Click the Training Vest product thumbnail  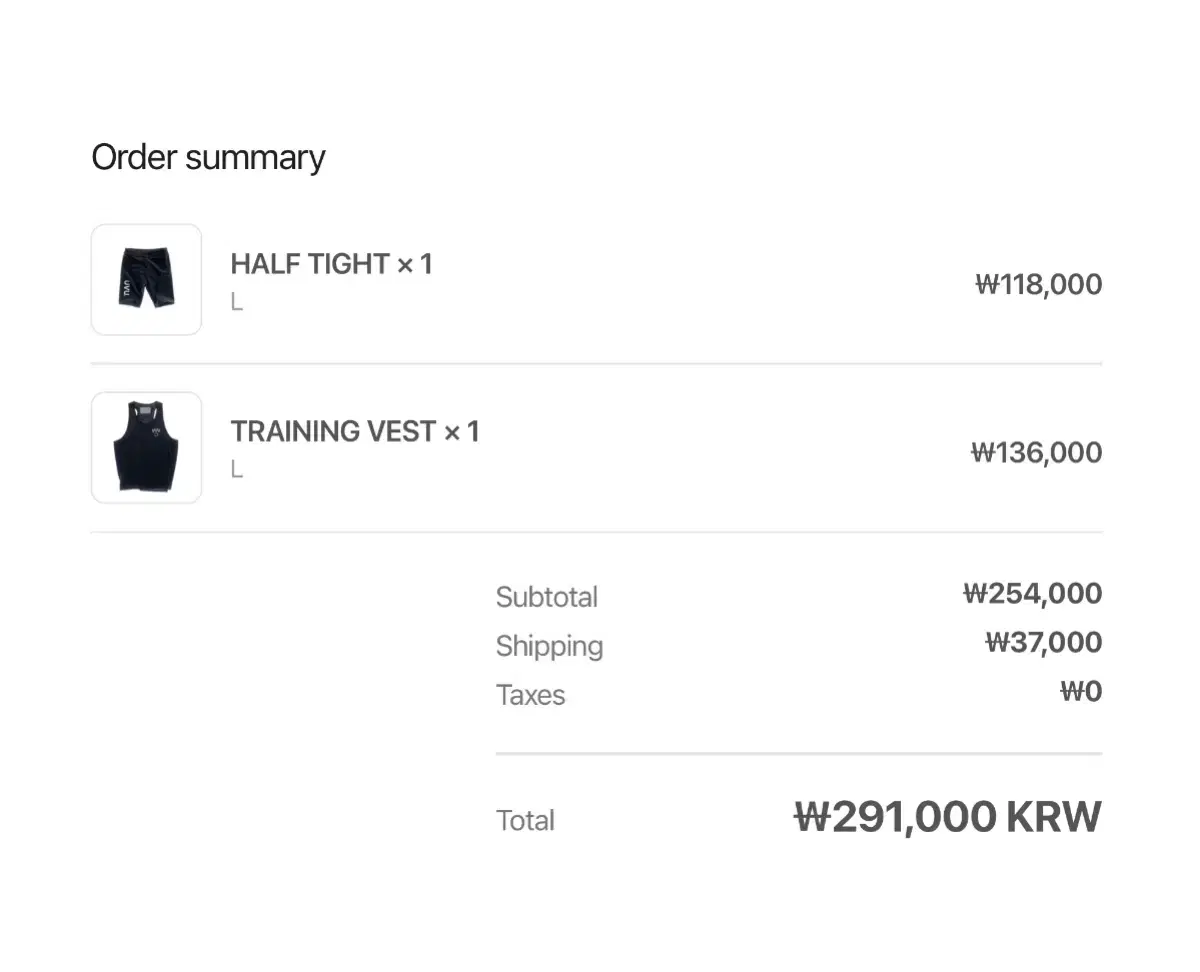pyautogui.click(x=146, y=447)
